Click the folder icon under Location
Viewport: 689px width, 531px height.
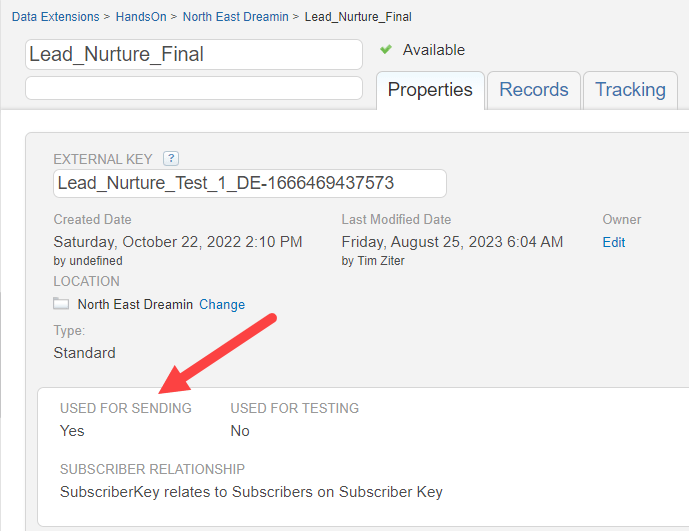[61, 304]
